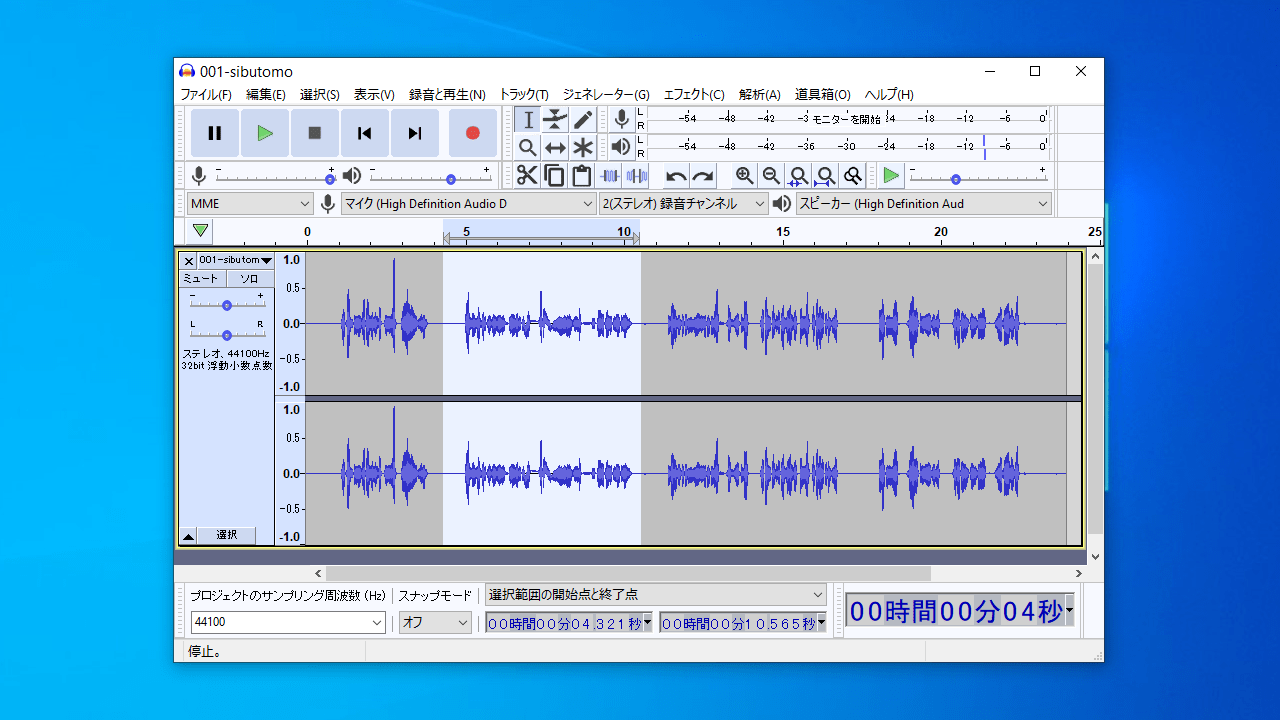Open selection end time format arrow
The width and height of the screenshot is (1280, 720).
[822, 622]
